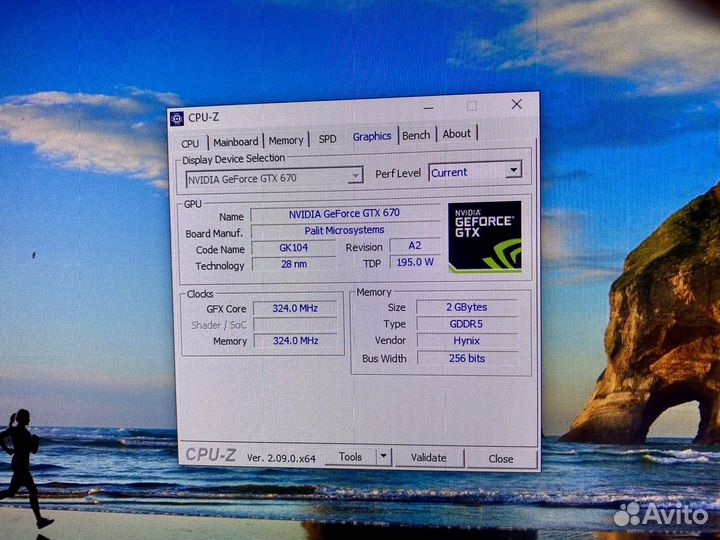Viewport: 720px width, 540px height.
Task: Click the 195.0 W TDP value
Action: click(415, 262)
